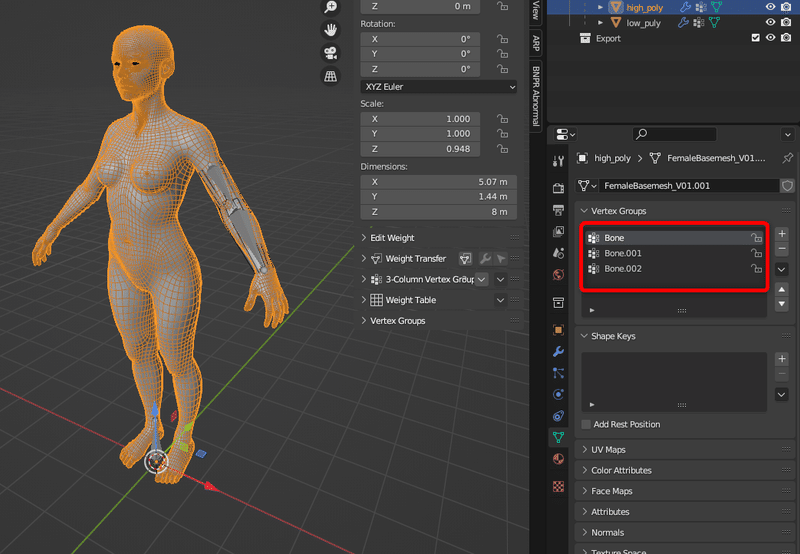800x554 pixels.
Task: Hide high_poly in viewport with eye icon
Action: (x=770, y=7)
